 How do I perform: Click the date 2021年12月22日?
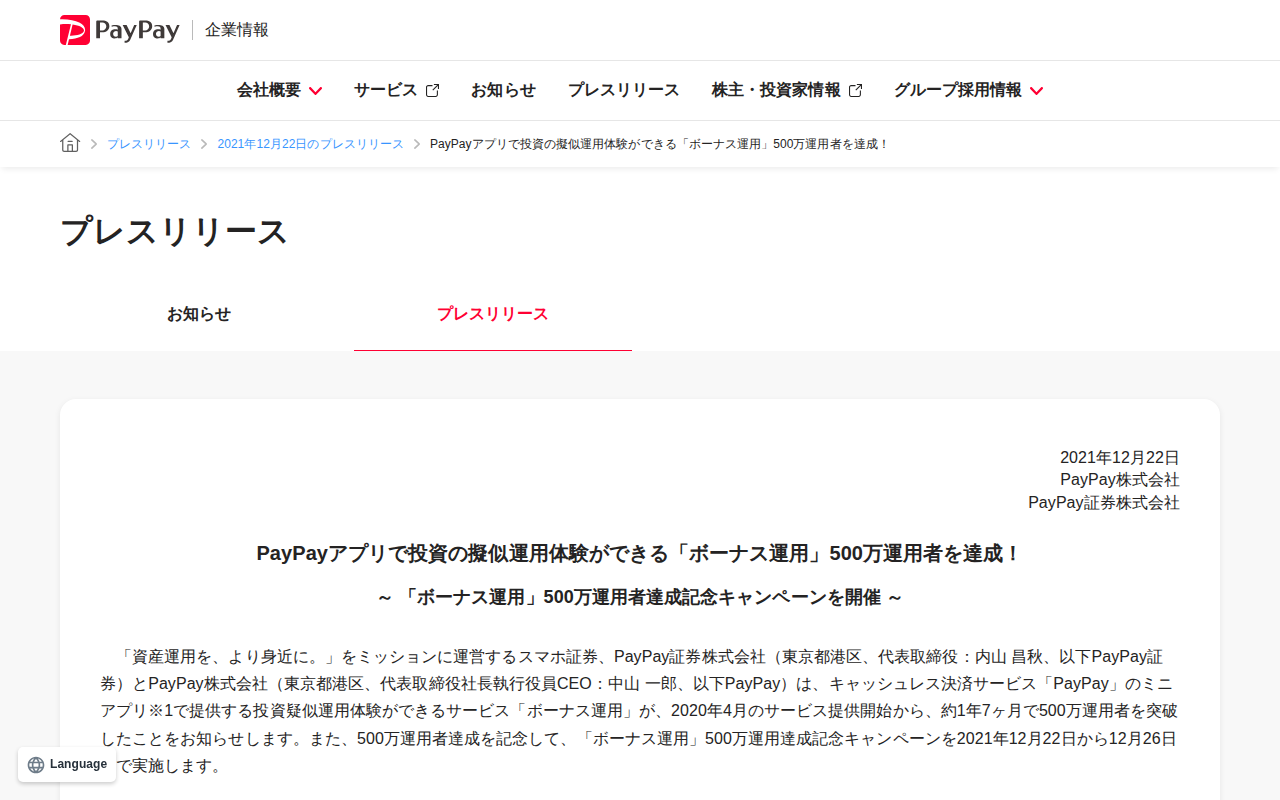tap(1120, 458)
